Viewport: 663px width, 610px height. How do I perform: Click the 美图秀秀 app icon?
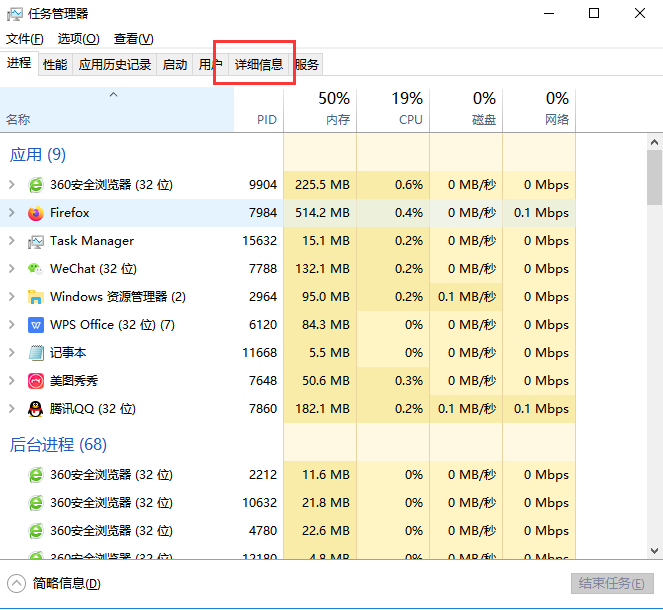coord(36,381)
